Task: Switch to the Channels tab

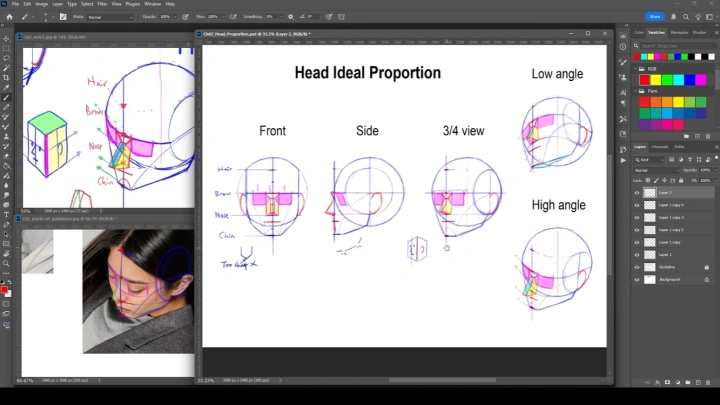Action: tap(660, 147)
